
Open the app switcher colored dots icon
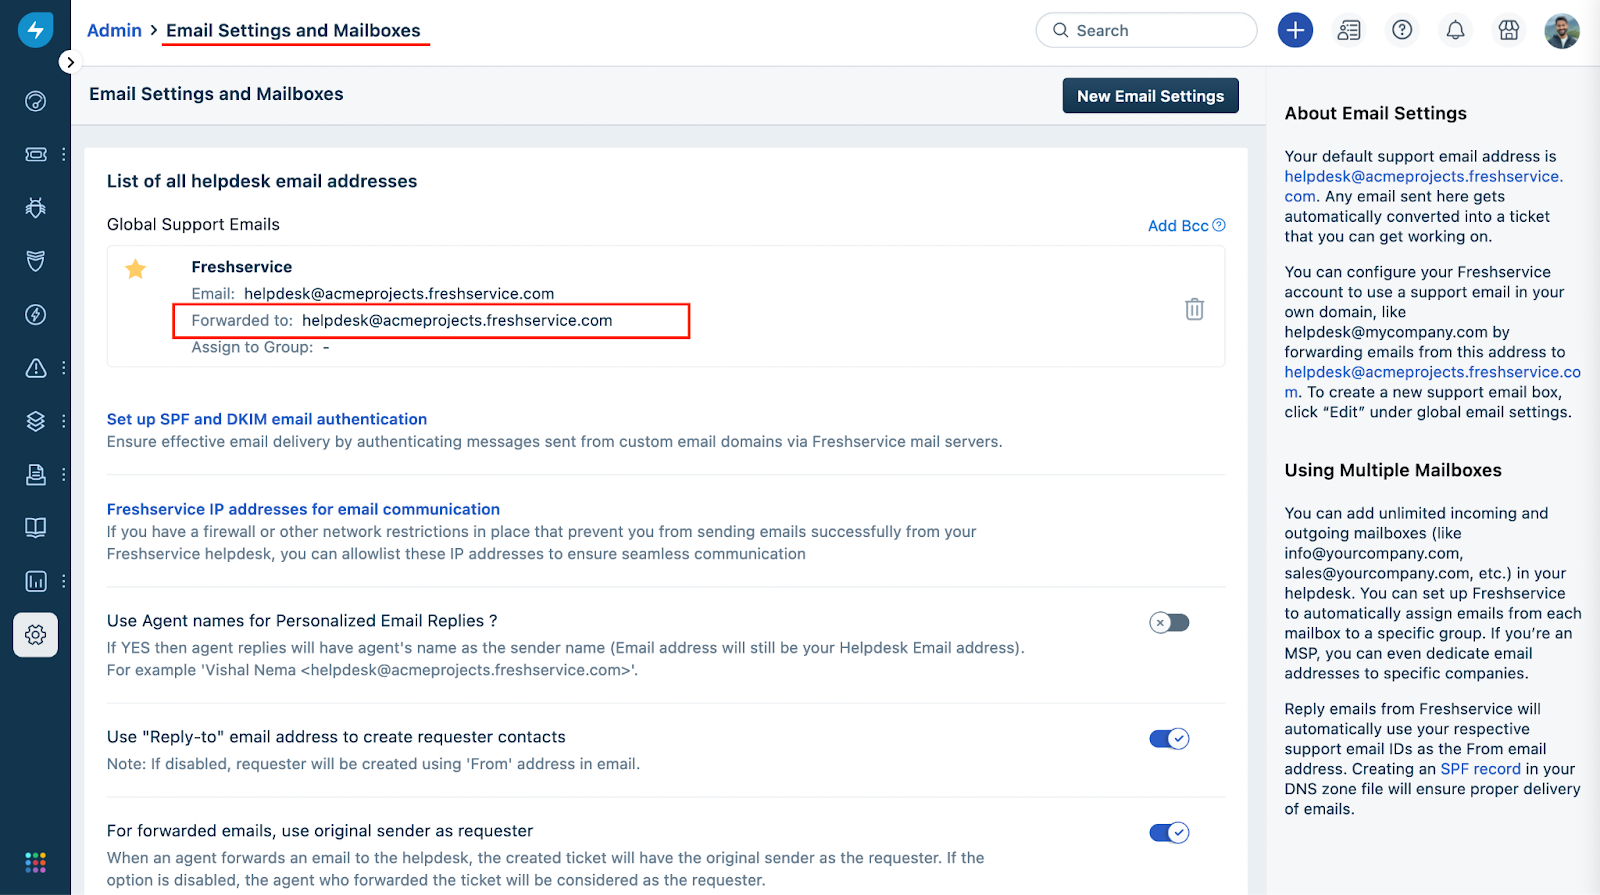(35, 862)
